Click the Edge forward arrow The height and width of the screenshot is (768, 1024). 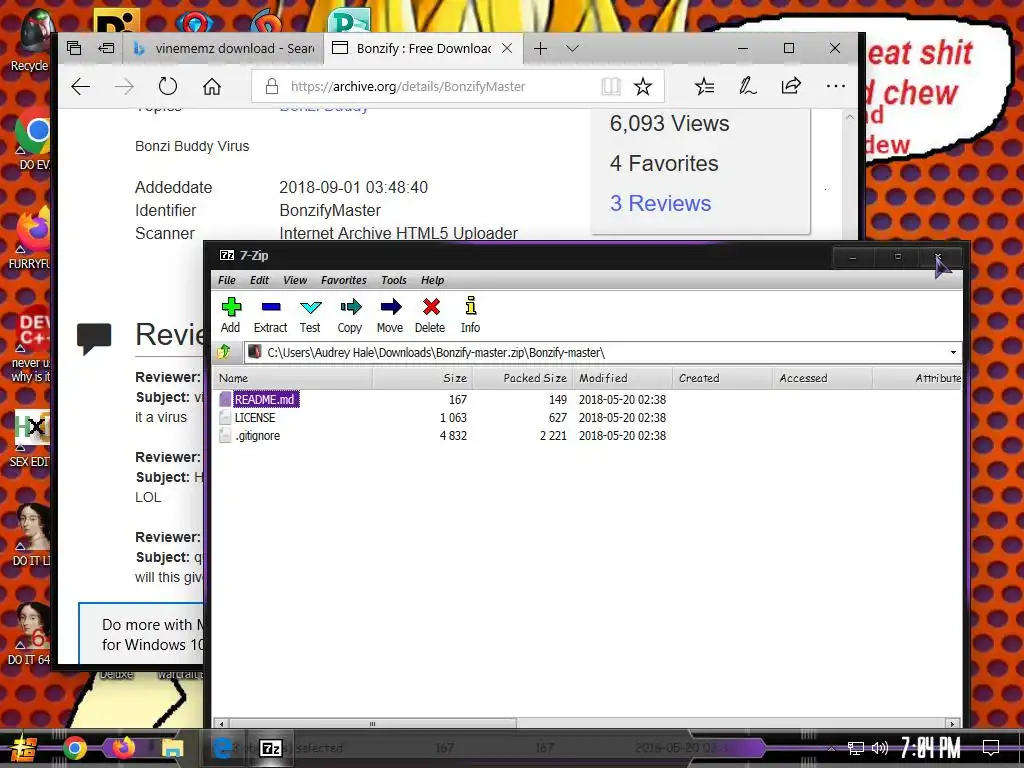pos(124,86)
